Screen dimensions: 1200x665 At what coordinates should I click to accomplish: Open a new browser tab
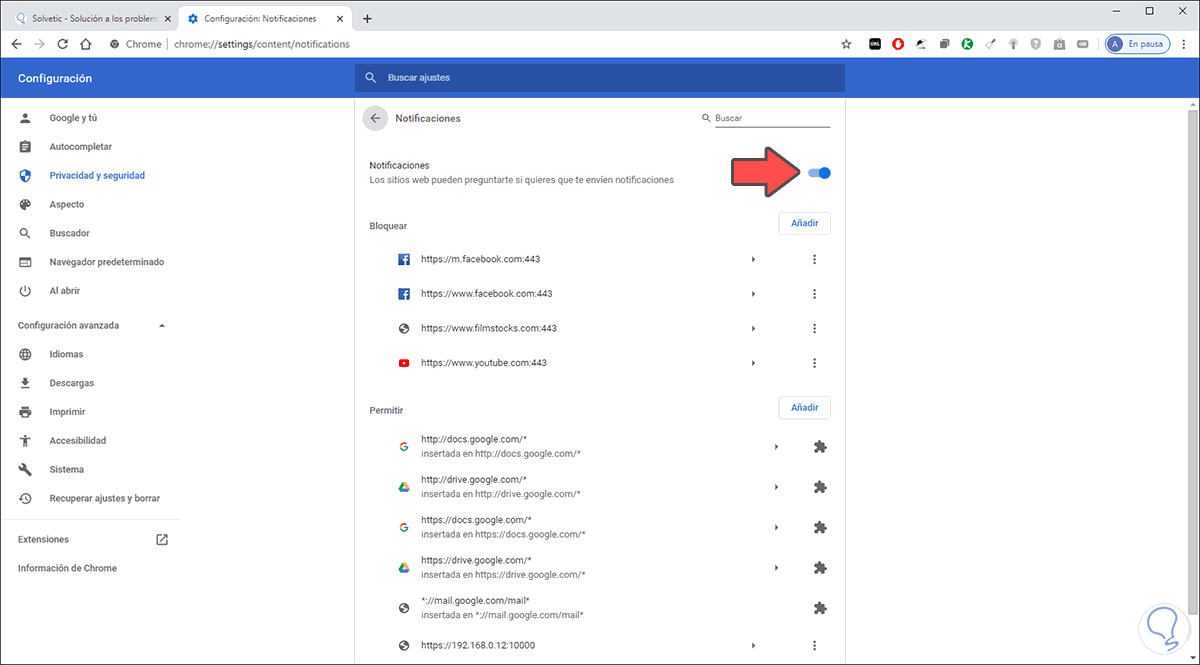coord(367,18)
